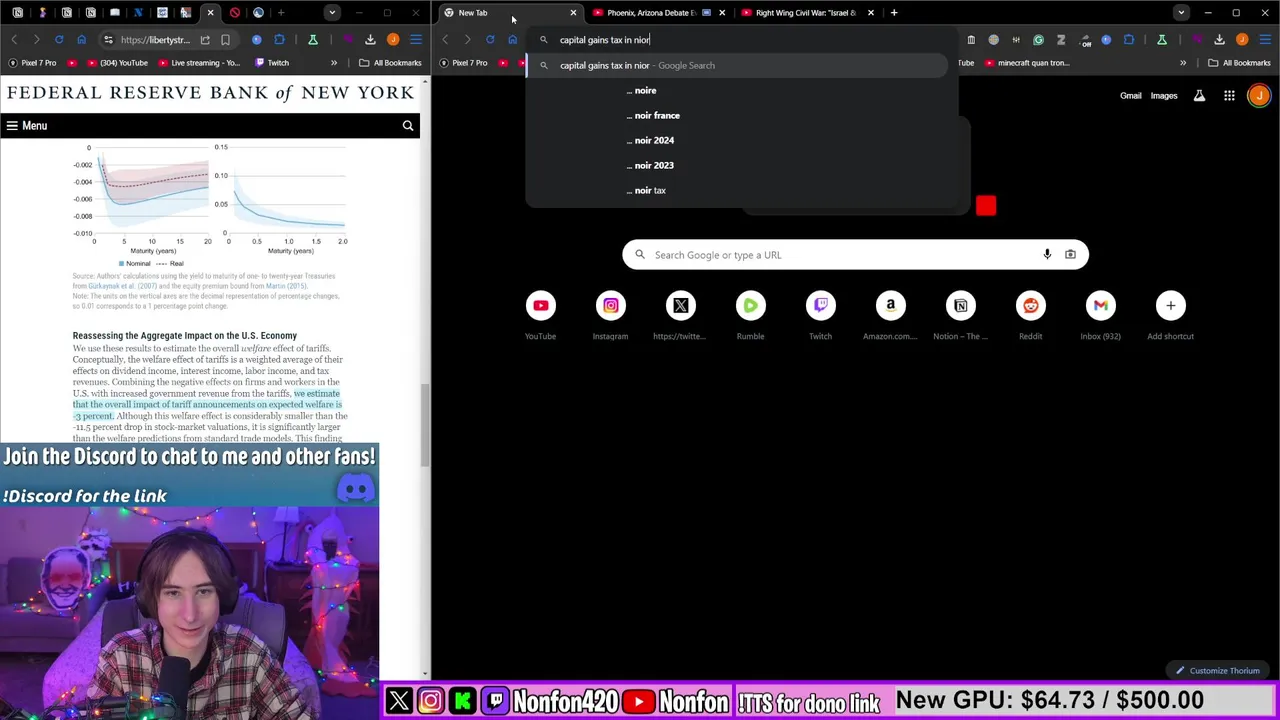
Task: Open the New York Fed Menu
Action: [26, 126]
